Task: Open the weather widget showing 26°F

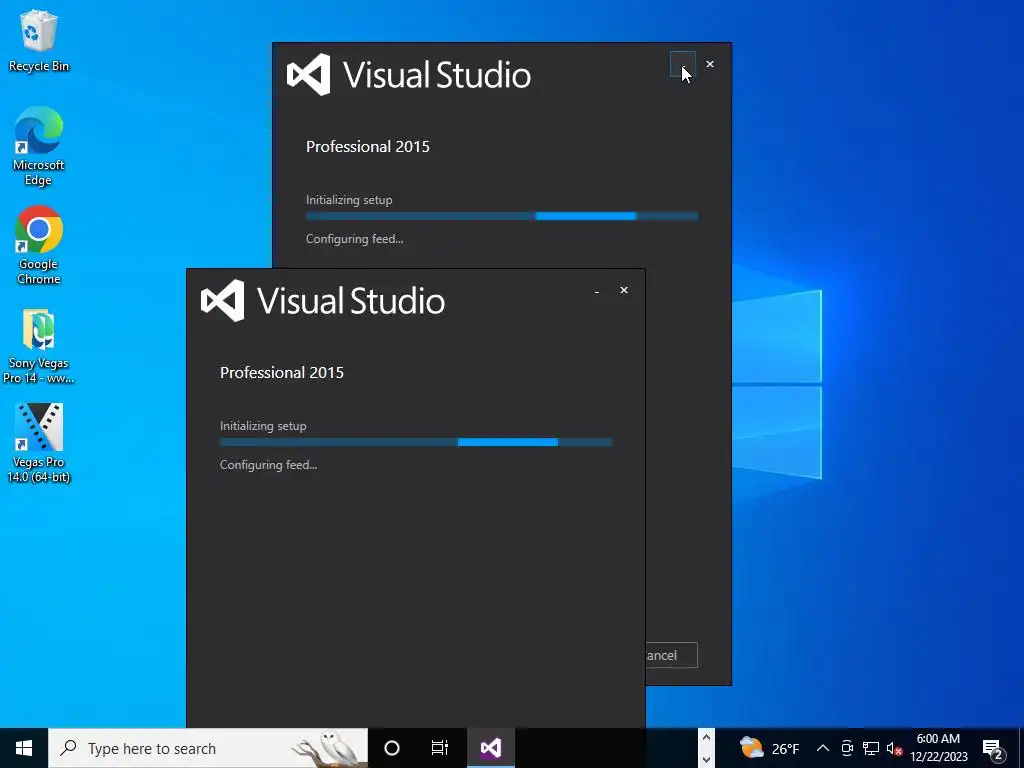Action: 769,748
